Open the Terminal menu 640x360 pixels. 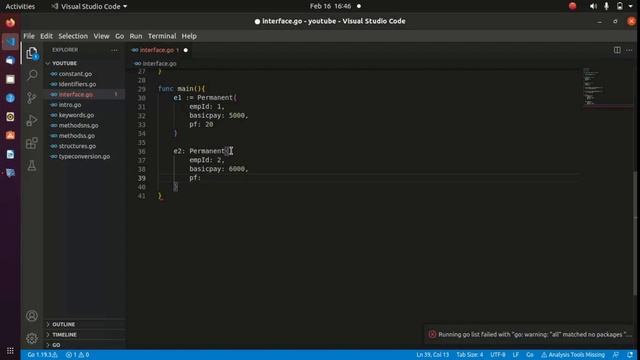pyautogui.click(x=162, y=36)
